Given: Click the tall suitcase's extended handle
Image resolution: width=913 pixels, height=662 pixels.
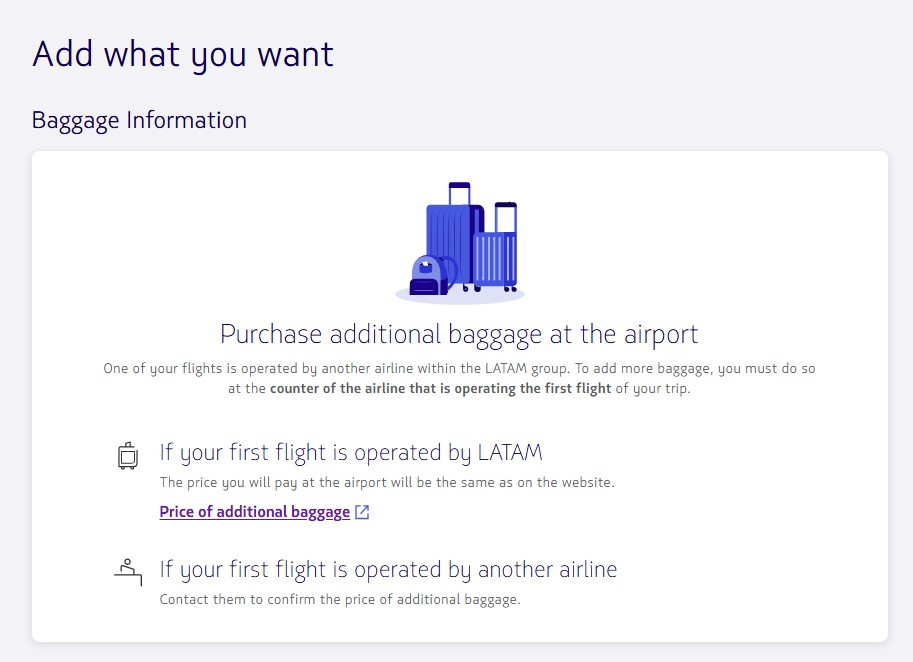Looking at the screenshot, I should tap(459, 193).
